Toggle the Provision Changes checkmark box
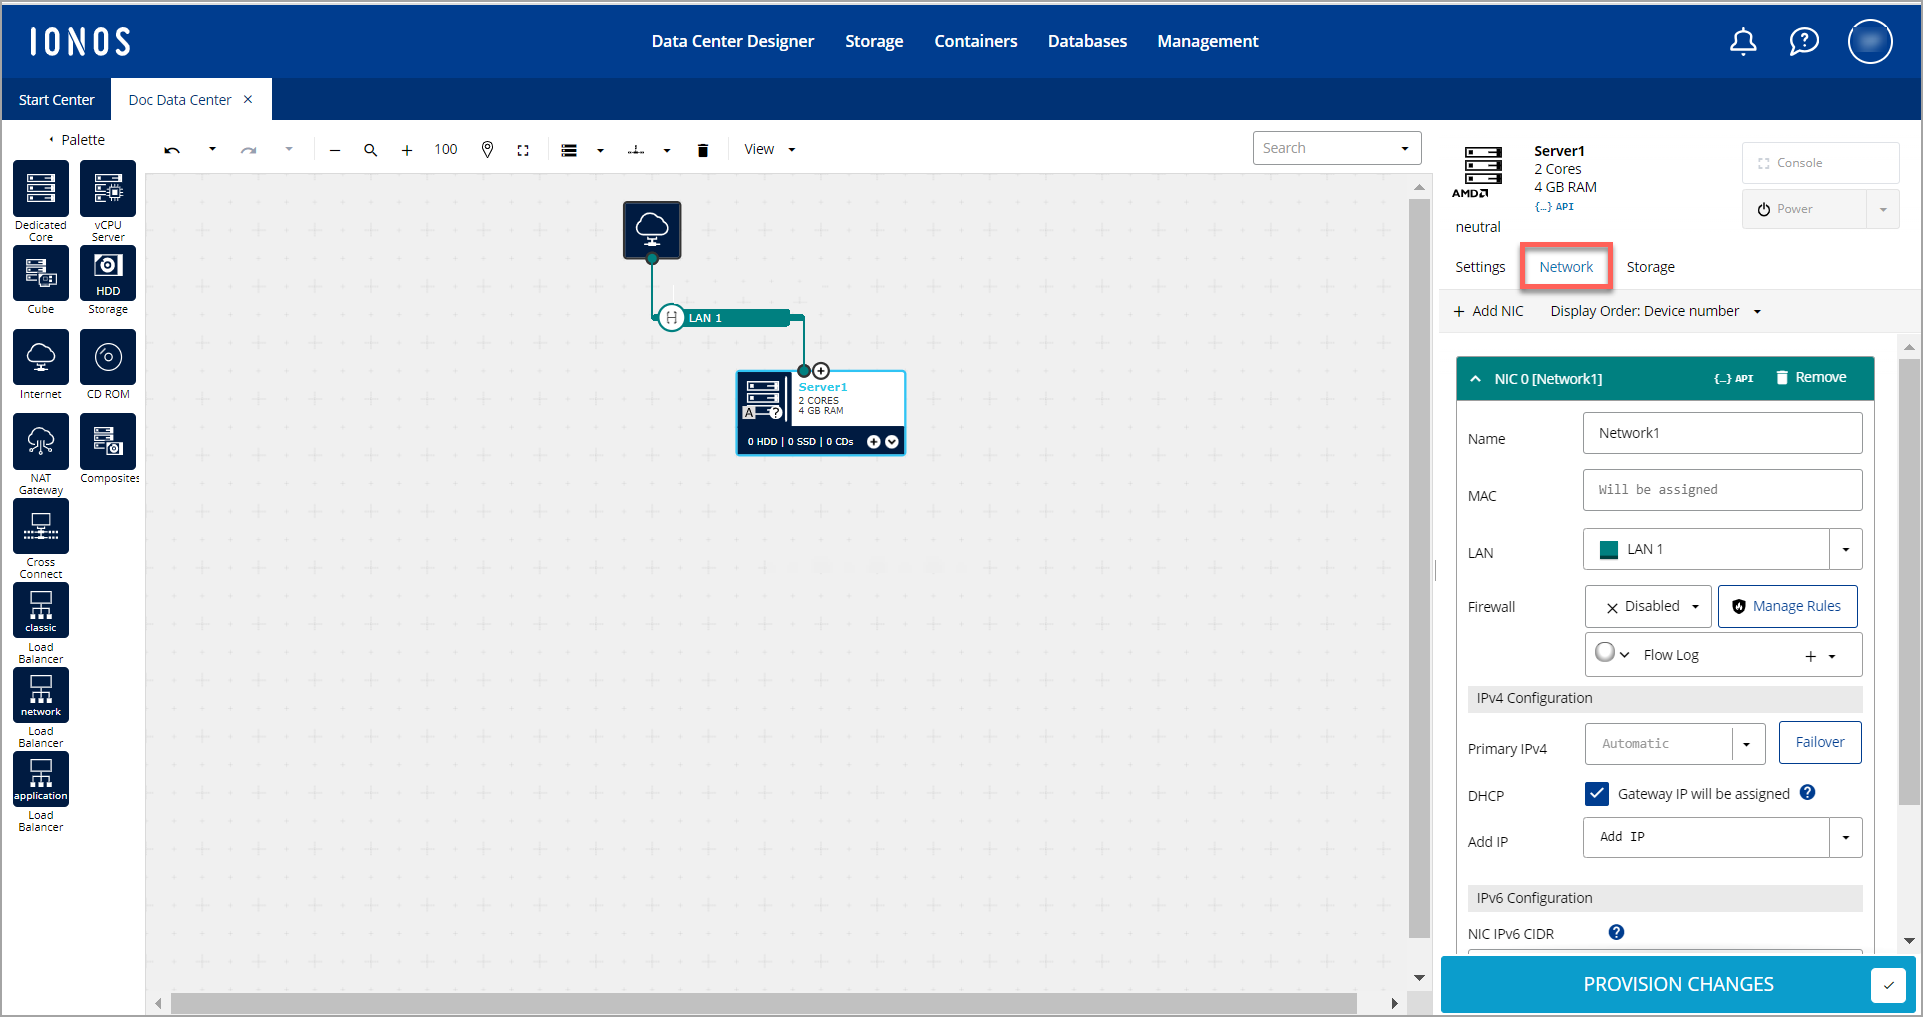The height and width of the screenshot is (1017, 1923). 1887,985
